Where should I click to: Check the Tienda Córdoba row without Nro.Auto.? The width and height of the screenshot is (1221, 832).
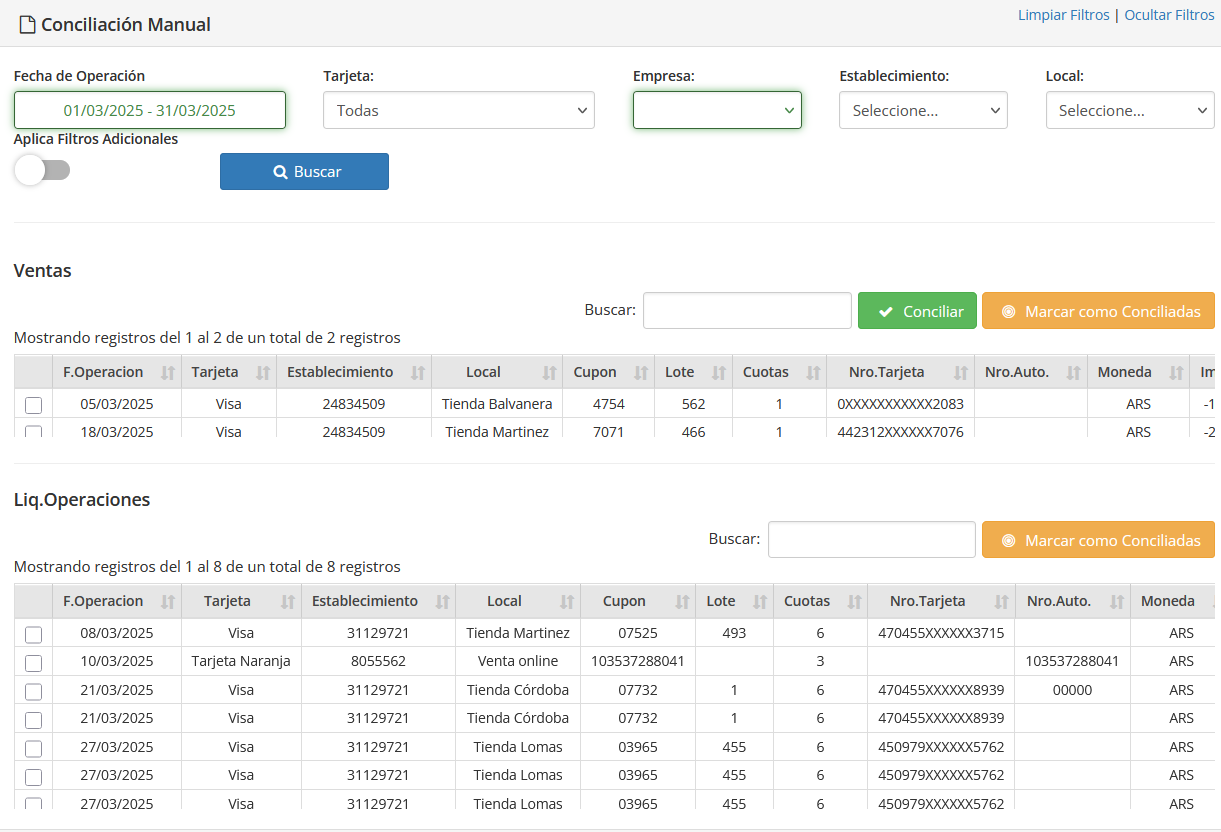pyautogui.click(x=34, y=719)
